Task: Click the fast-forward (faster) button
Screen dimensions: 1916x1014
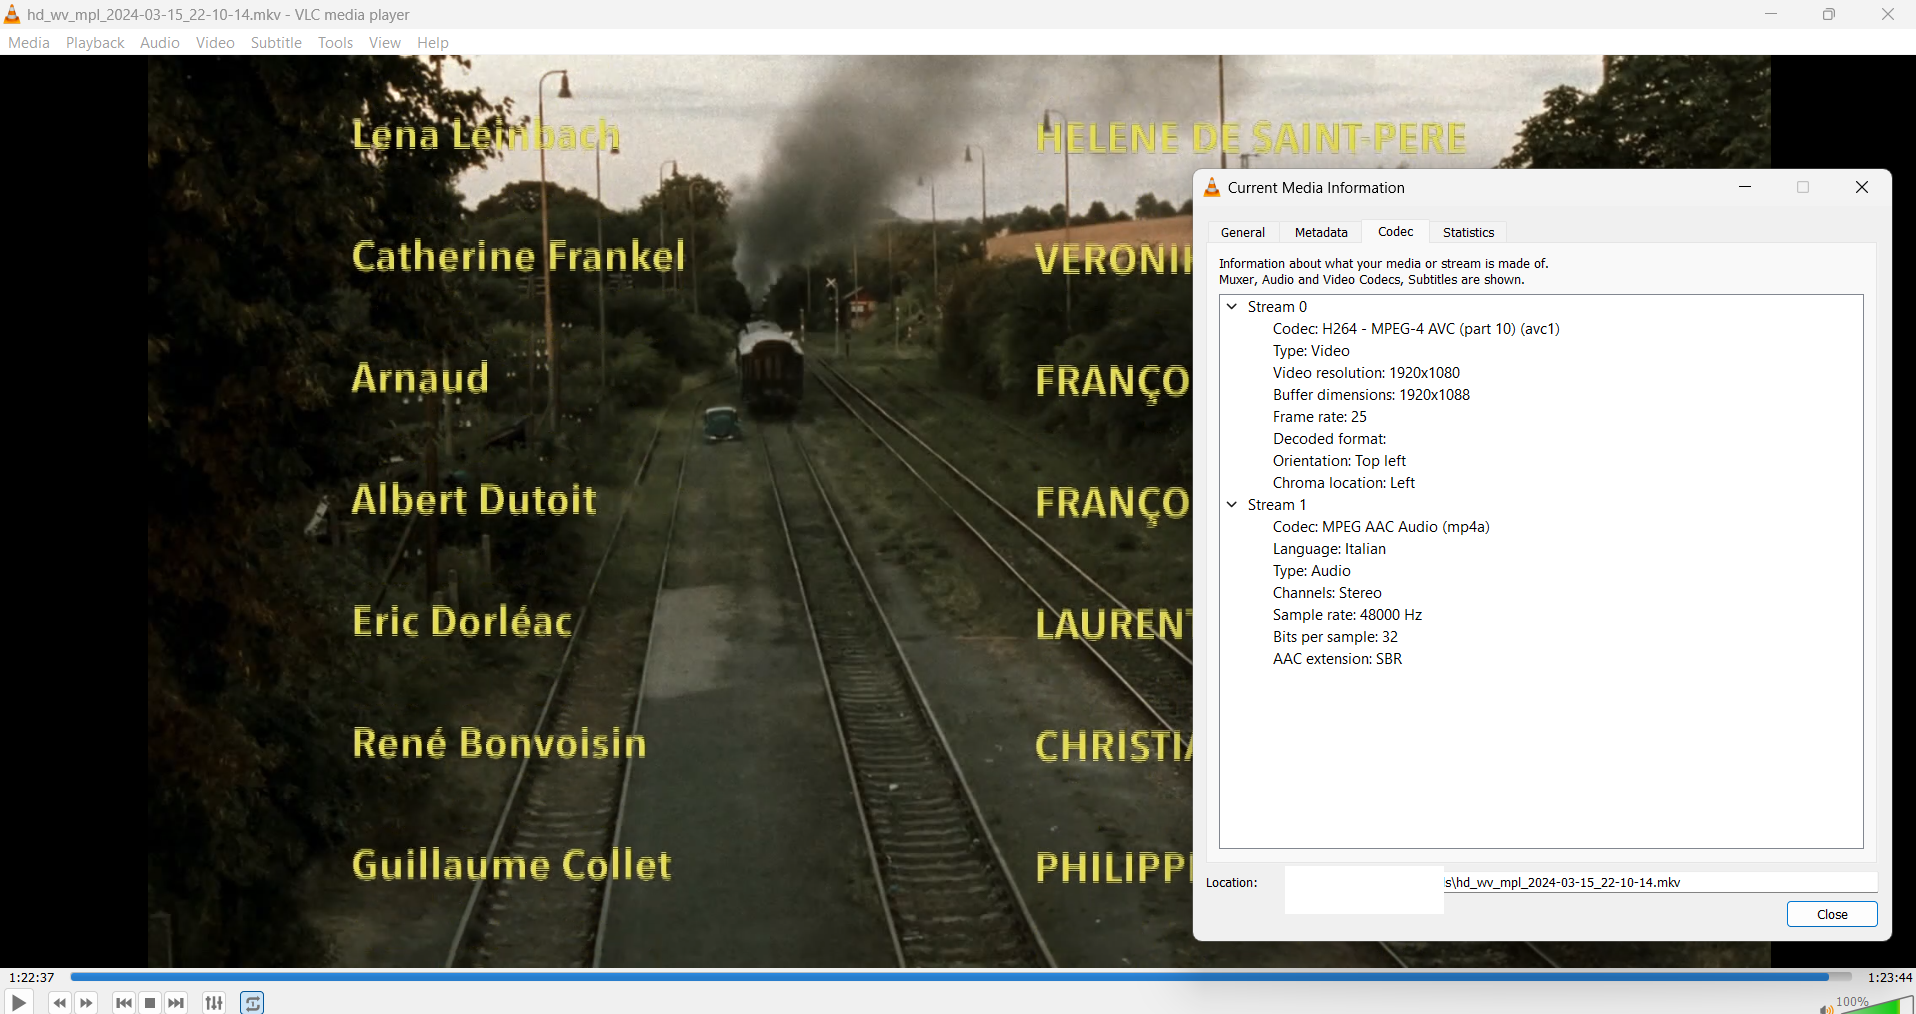Action: click(x=87, y=1003)
